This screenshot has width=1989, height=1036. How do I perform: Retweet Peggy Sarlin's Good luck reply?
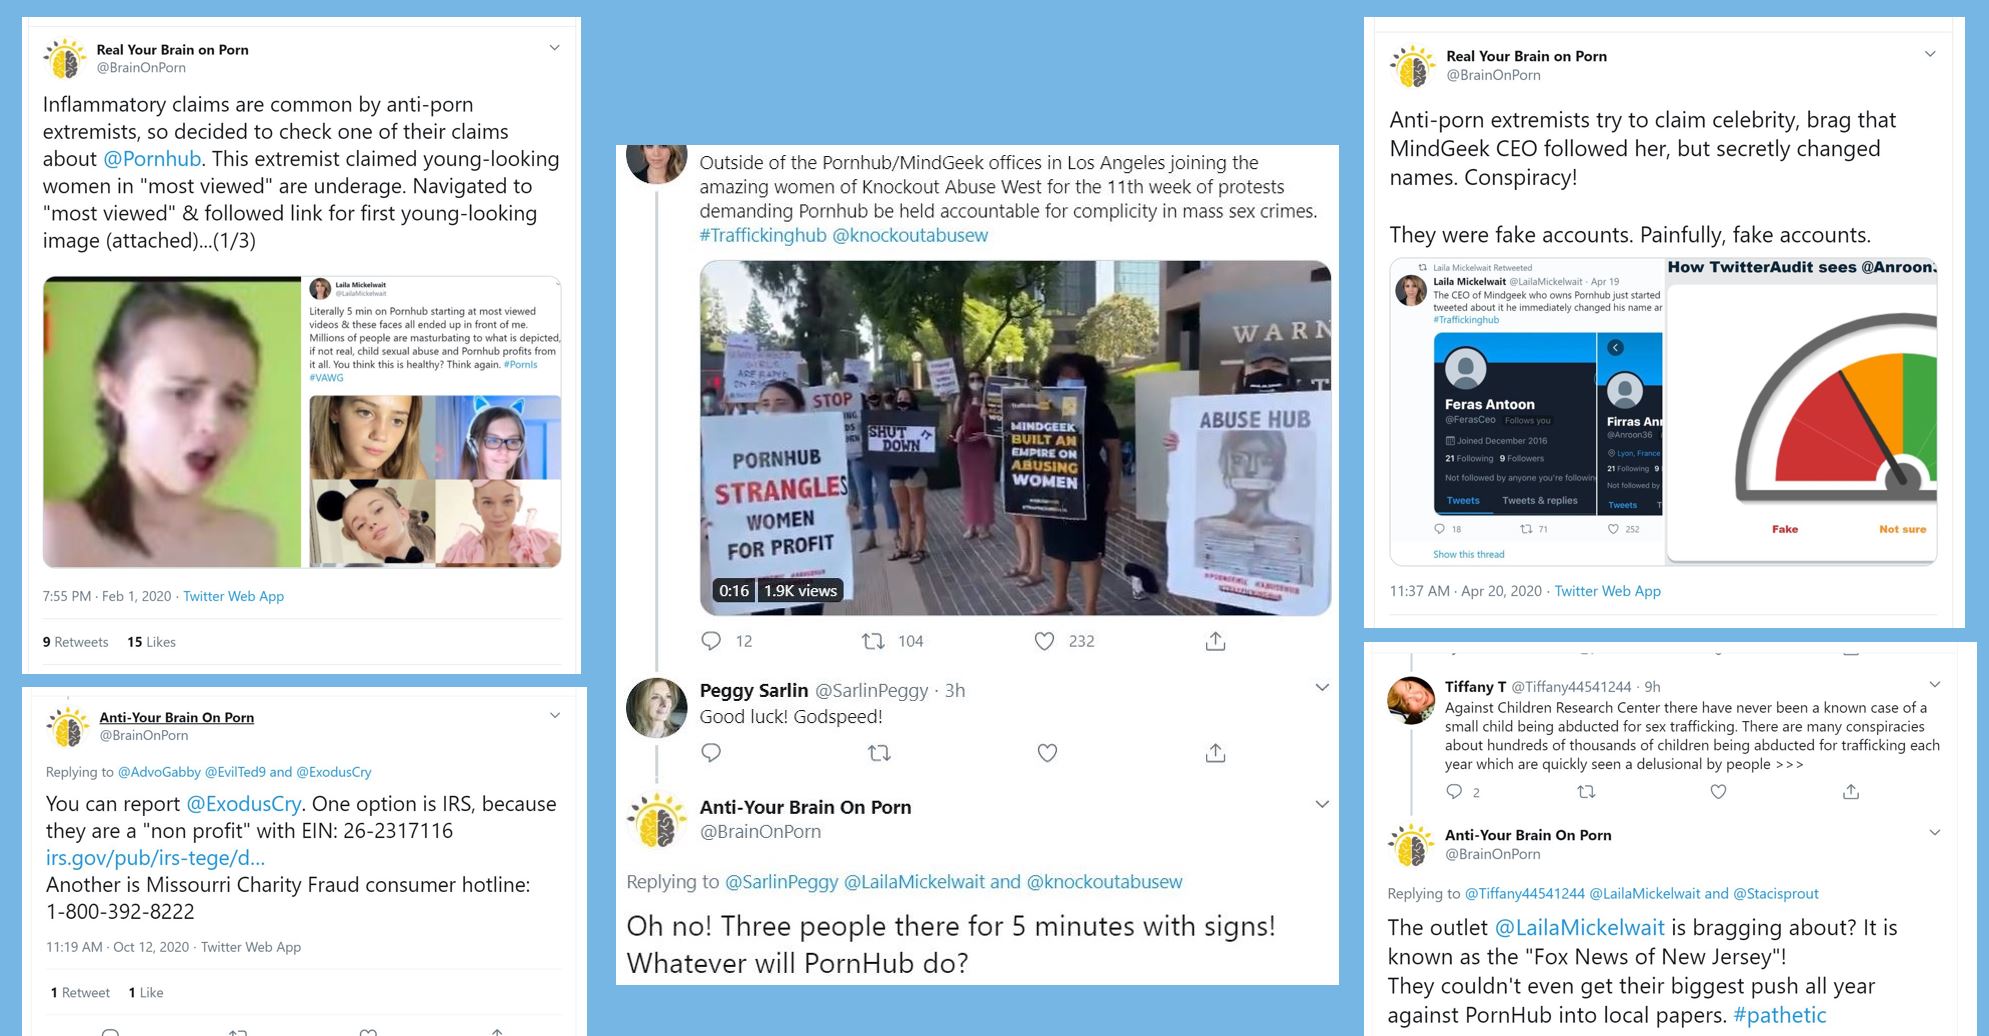[879, 753]
